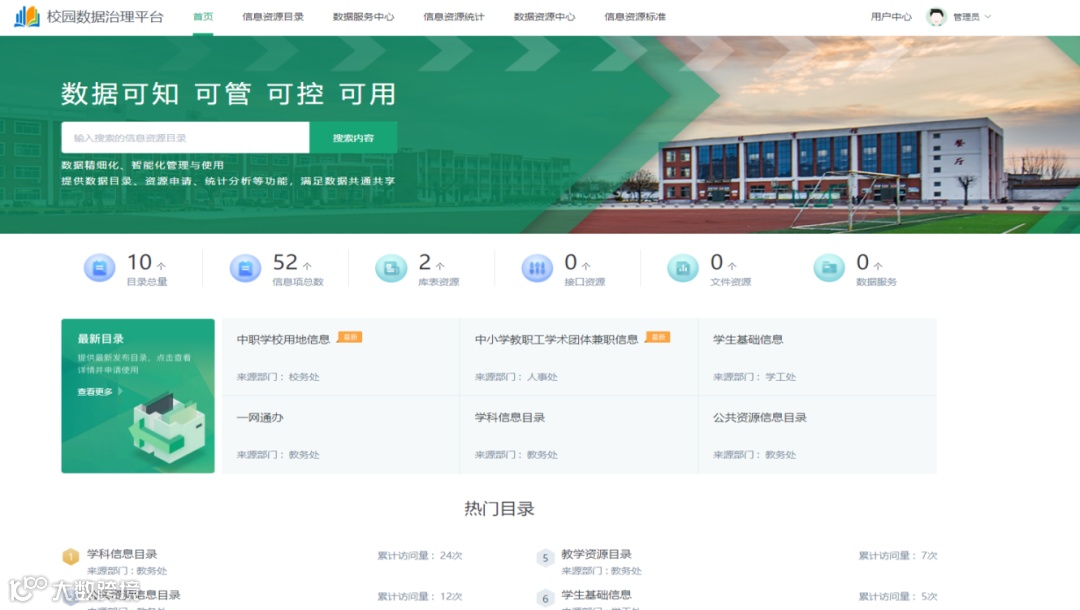The image size is (1080, 610).
Task: Open the 中职学校用地信息 catalog entry
Action: pyautogui.click(x=283, y=339)
